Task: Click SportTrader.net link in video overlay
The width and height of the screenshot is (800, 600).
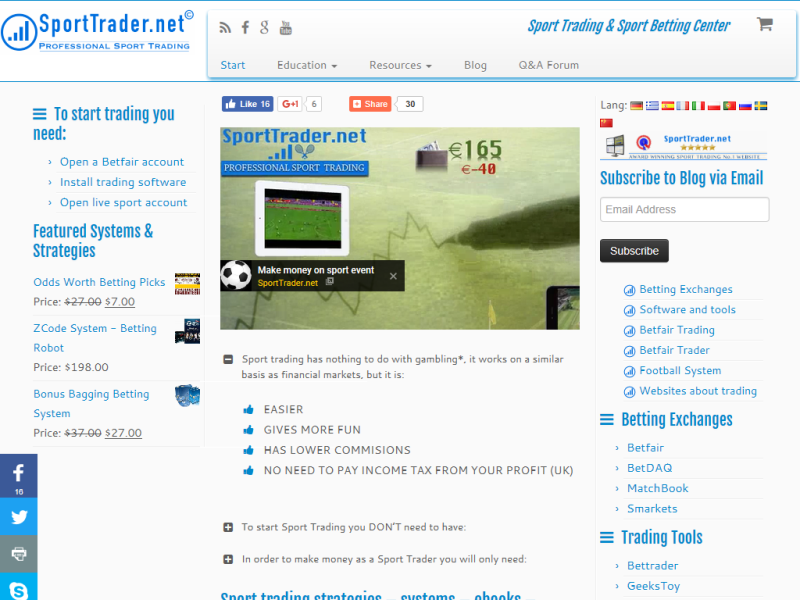Action: click(288, 283)
